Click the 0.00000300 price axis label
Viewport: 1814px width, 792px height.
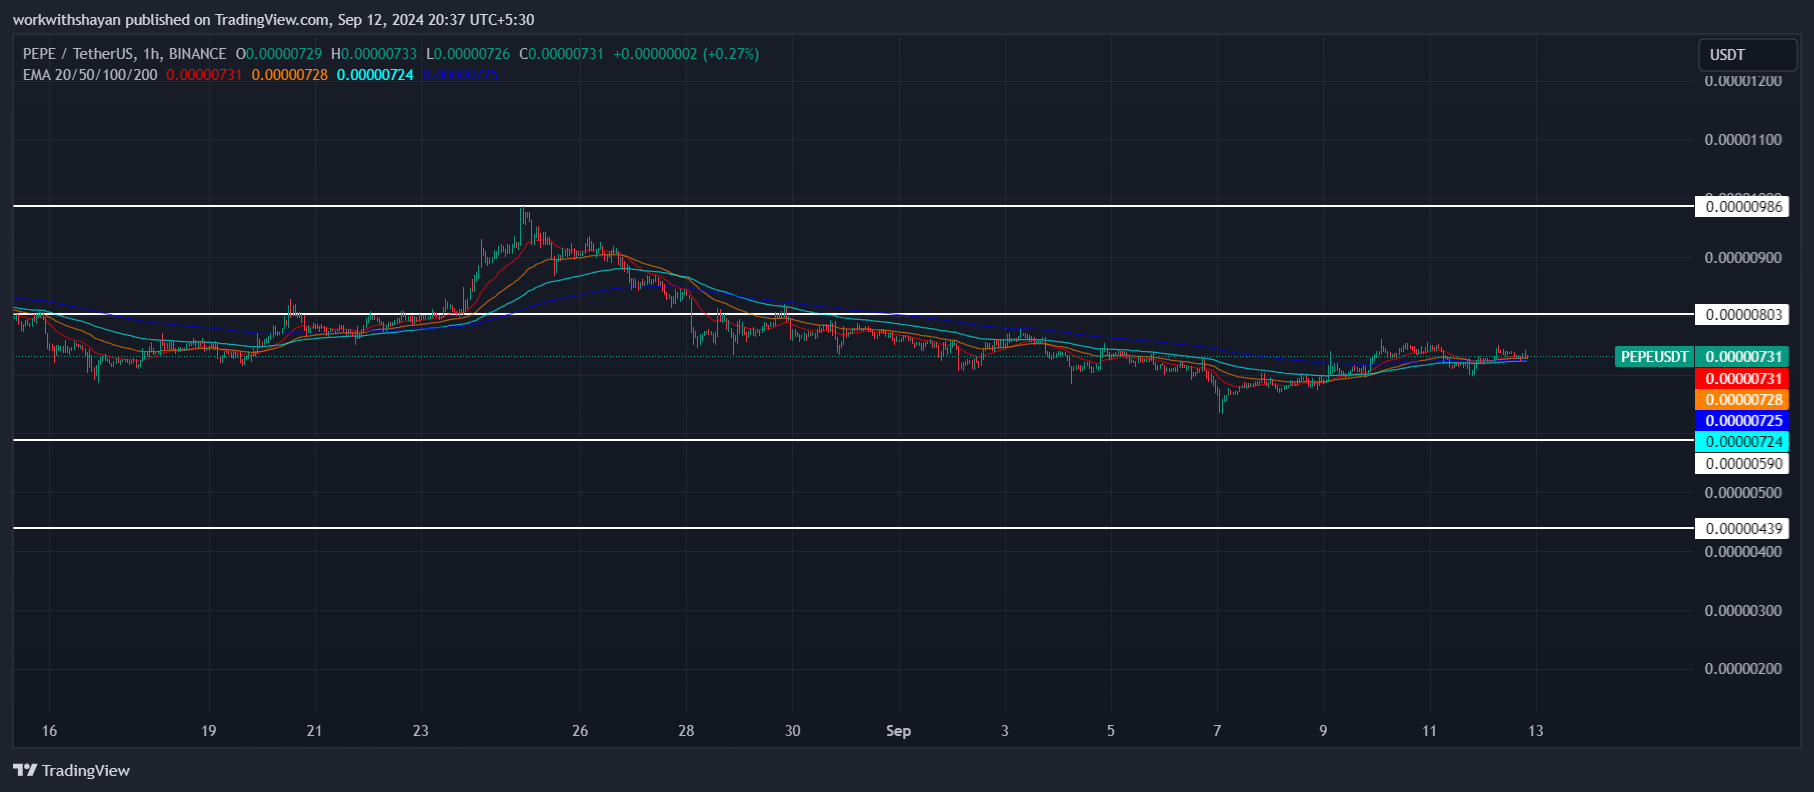coord(1743,611)
